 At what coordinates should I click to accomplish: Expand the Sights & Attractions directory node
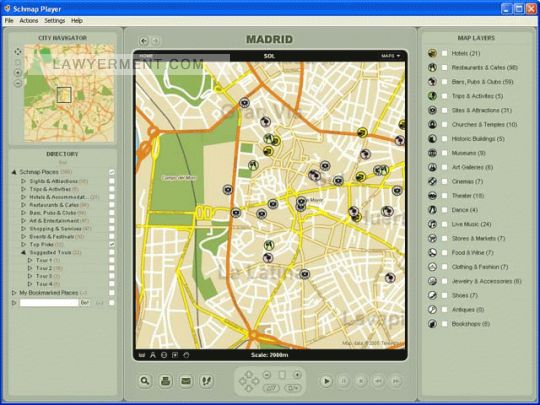tap(23, 181)
